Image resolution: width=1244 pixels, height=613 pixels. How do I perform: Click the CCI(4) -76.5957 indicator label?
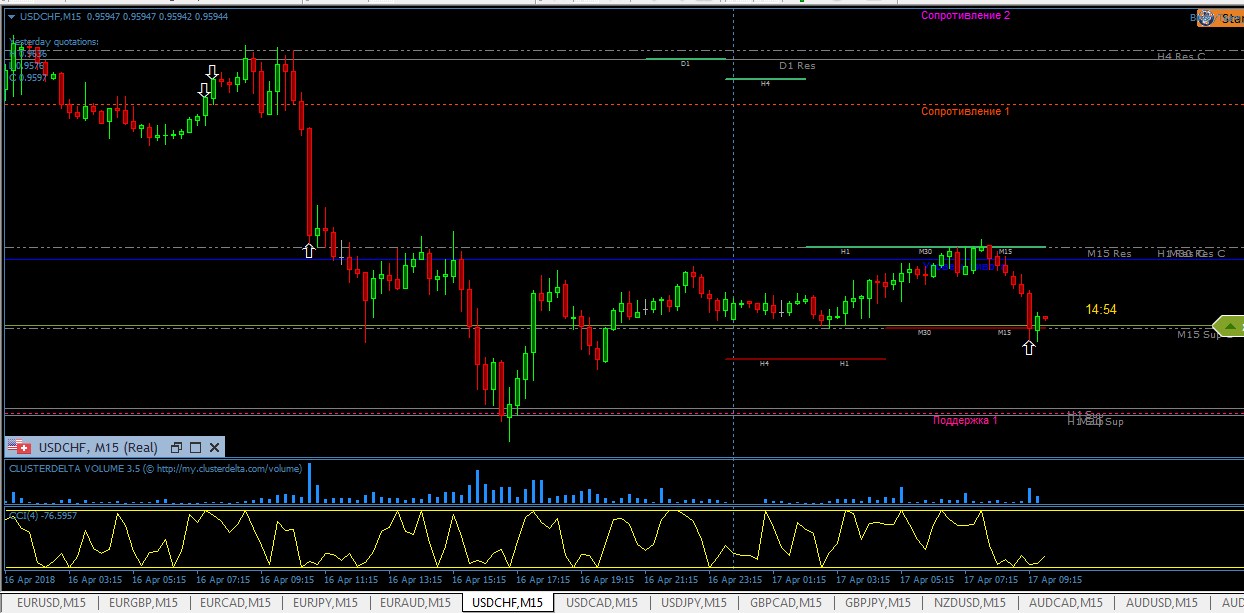pyautogui.click(x=43, y=516)
